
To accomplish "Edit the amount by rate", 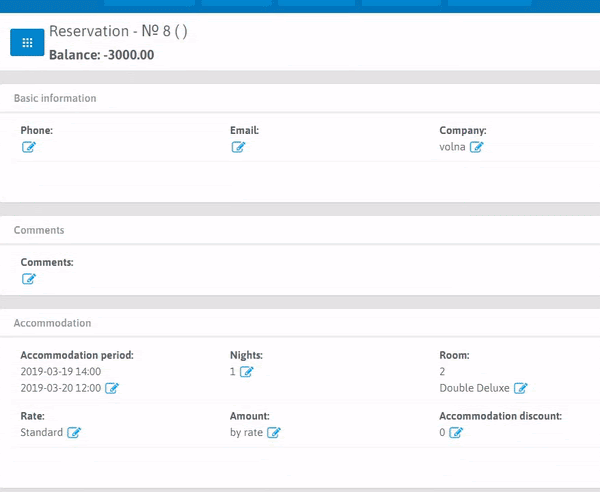I will 274,433.
